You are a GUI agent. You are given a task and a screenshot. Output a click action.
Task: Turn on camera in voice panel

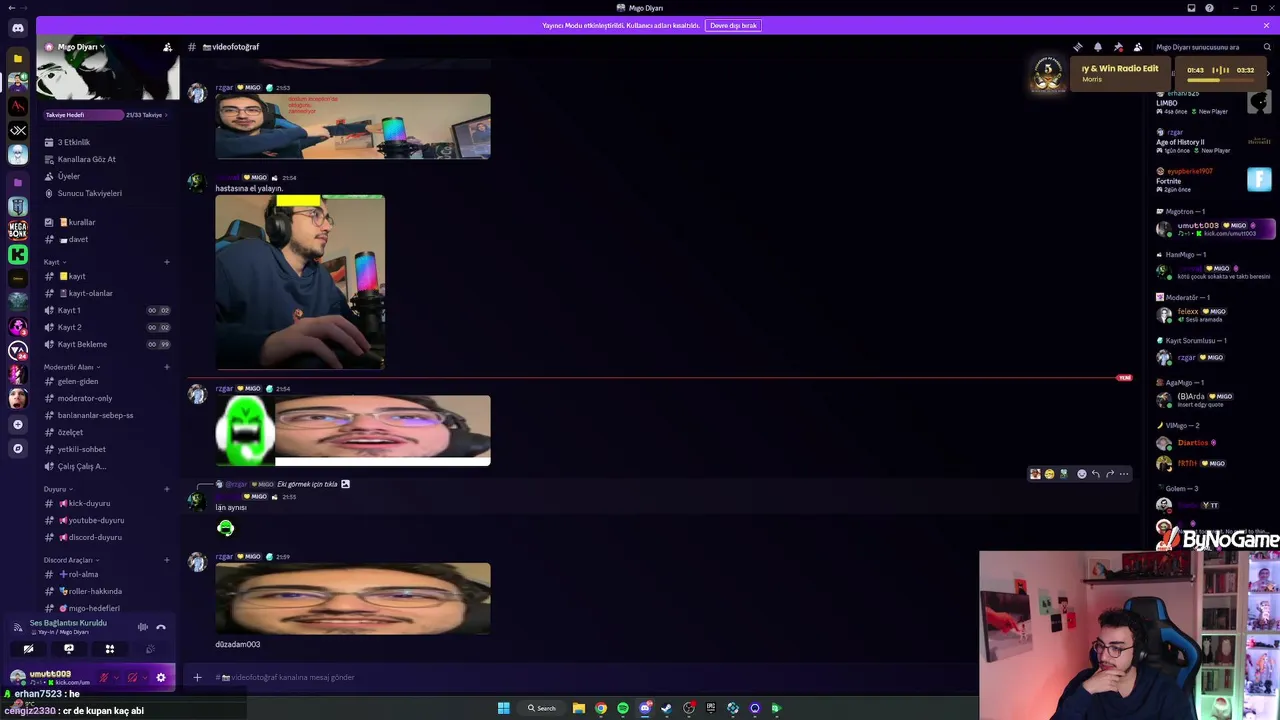point(28,649)
